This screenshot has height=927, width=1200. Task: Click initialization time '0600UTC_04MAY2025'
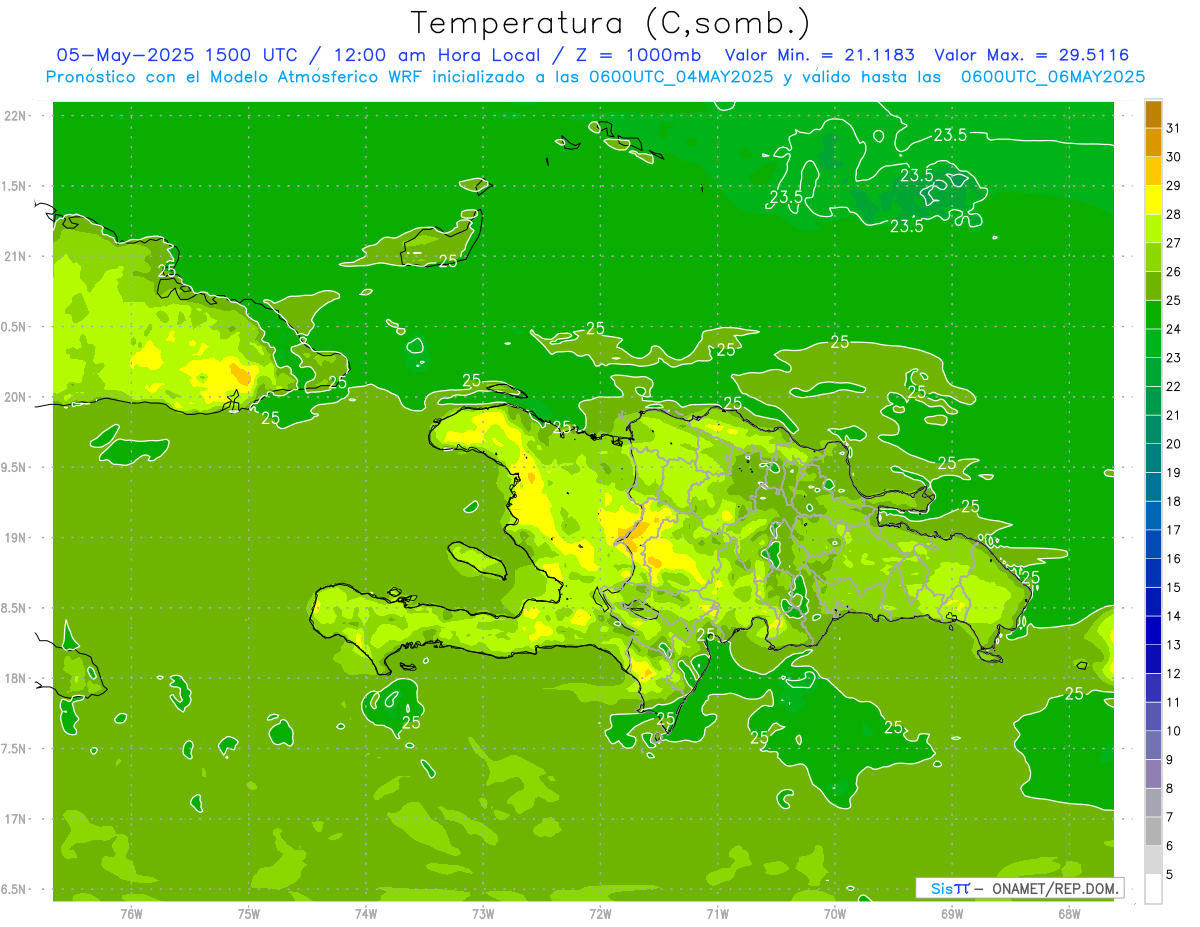(x=682, y=77)
